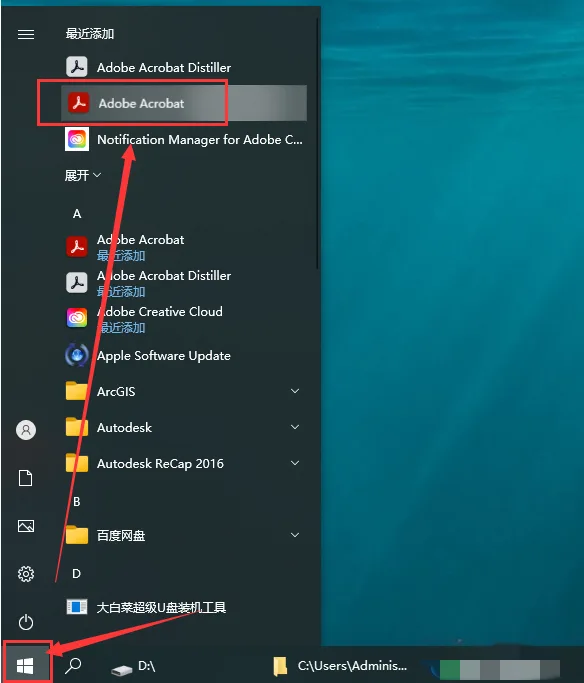
Task: Open the Adobe Acrobat icon in section A
Action: [77, 247]
